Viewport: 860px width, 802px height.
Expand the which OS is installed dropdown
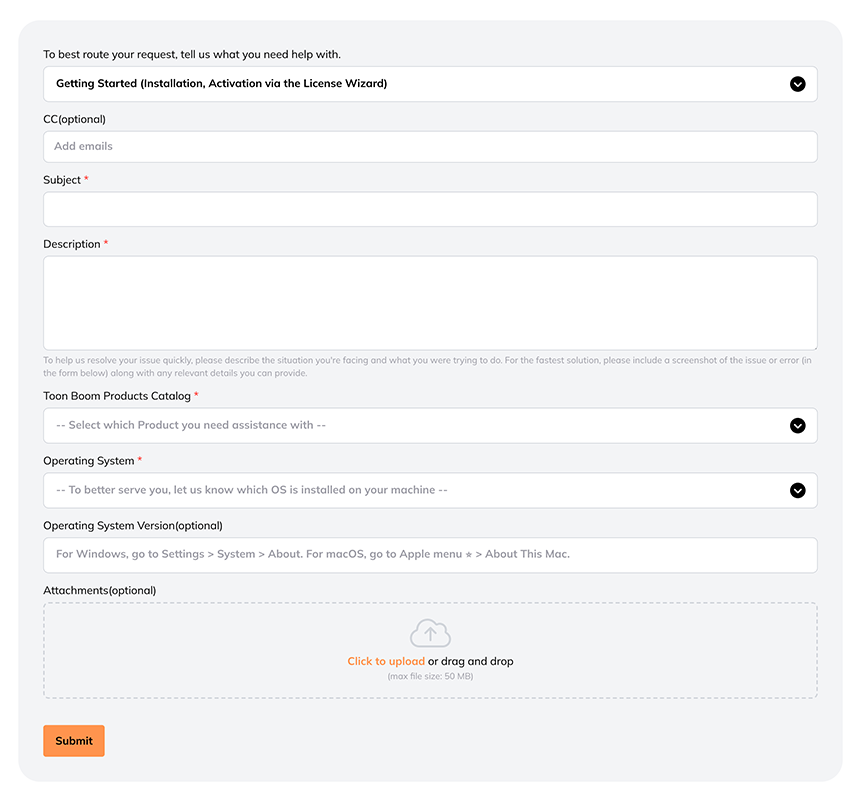coord(431,490)
